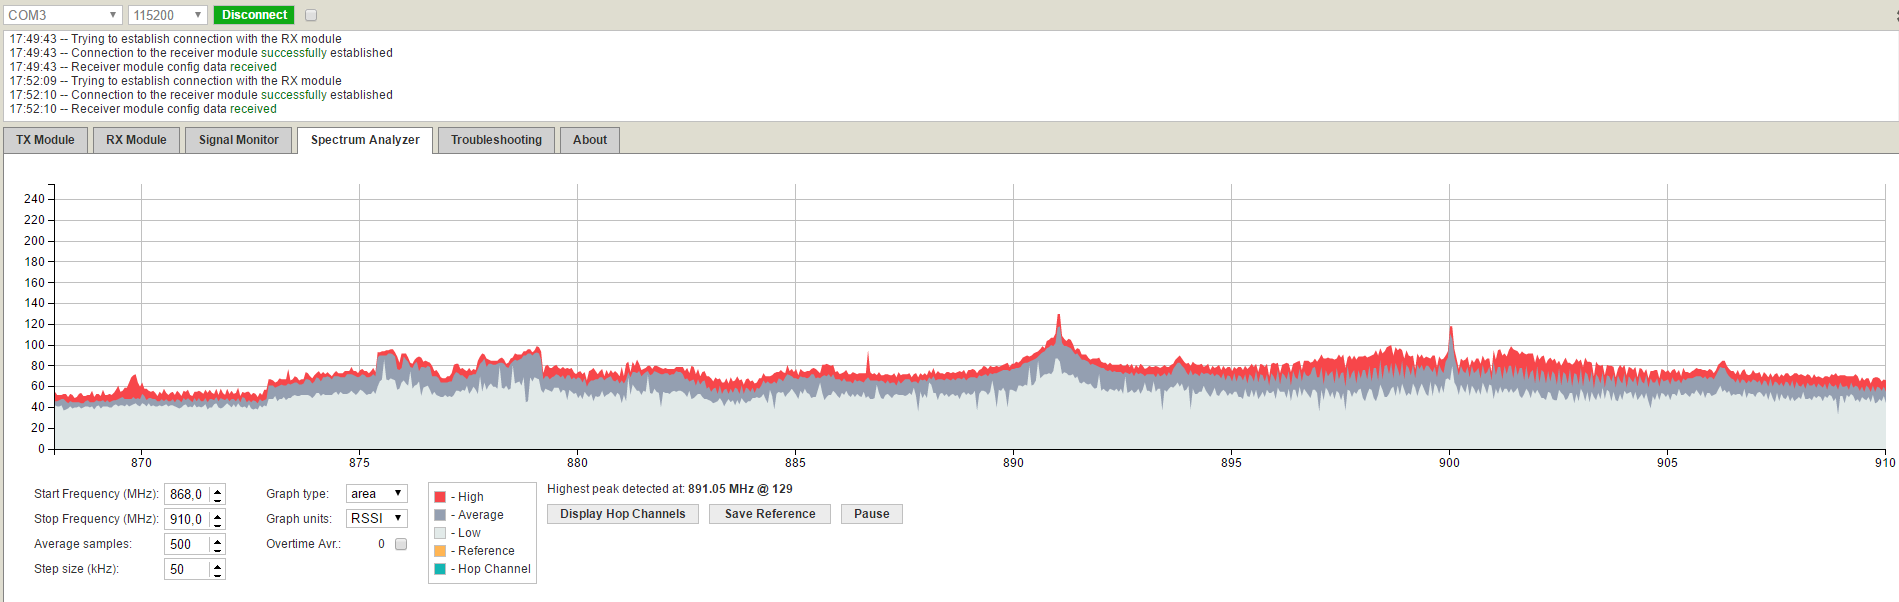Open the Graph type dropdown
This screenshot has height=602, width=1899.
(376, 494)
